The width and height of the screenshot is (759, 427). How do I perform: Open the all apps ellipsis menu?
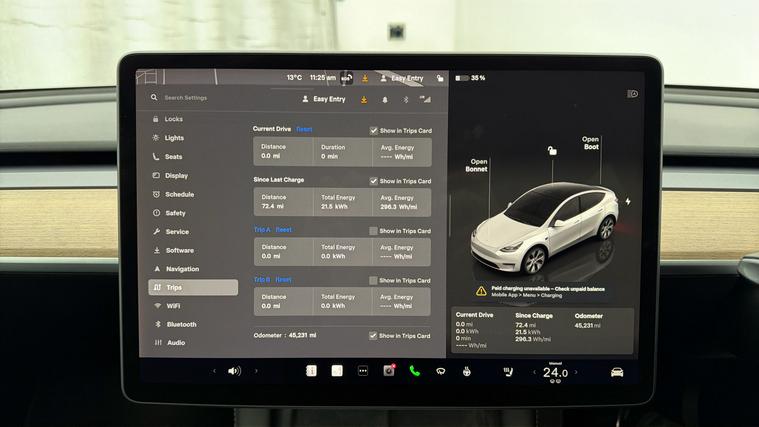click(362, 371)
